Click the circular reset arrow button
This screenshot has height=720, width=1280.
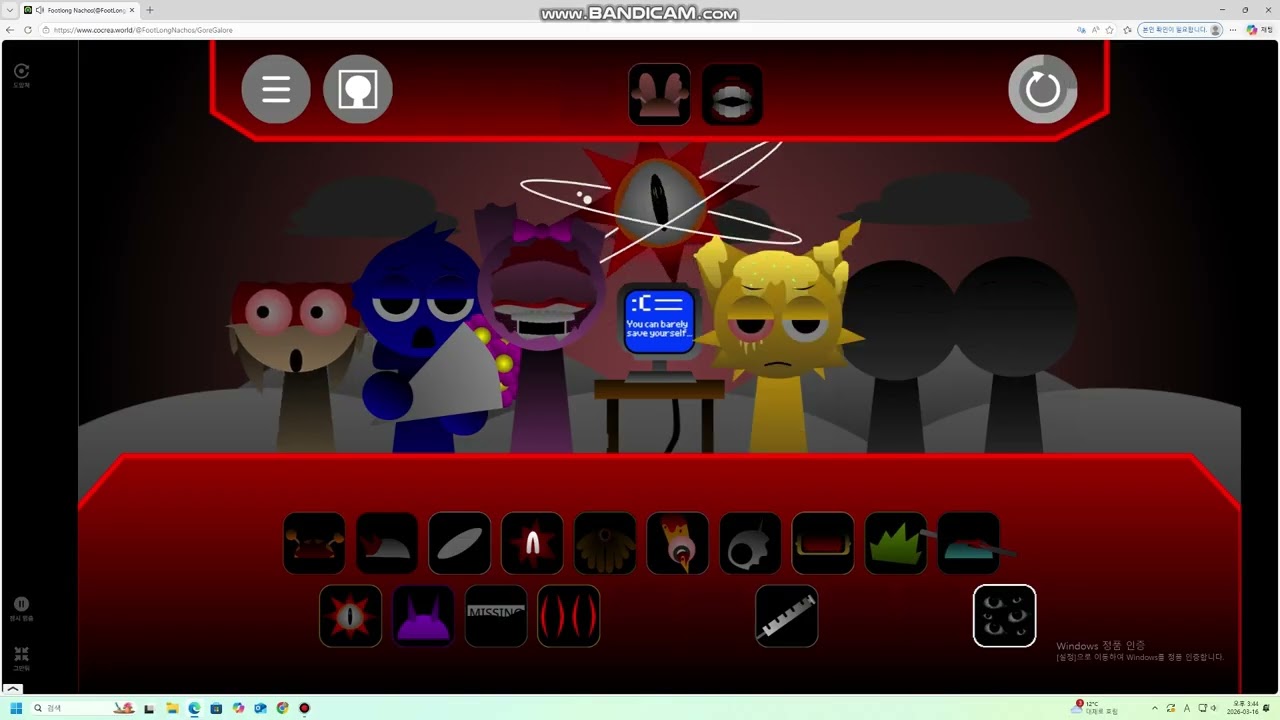(1043, 89)
